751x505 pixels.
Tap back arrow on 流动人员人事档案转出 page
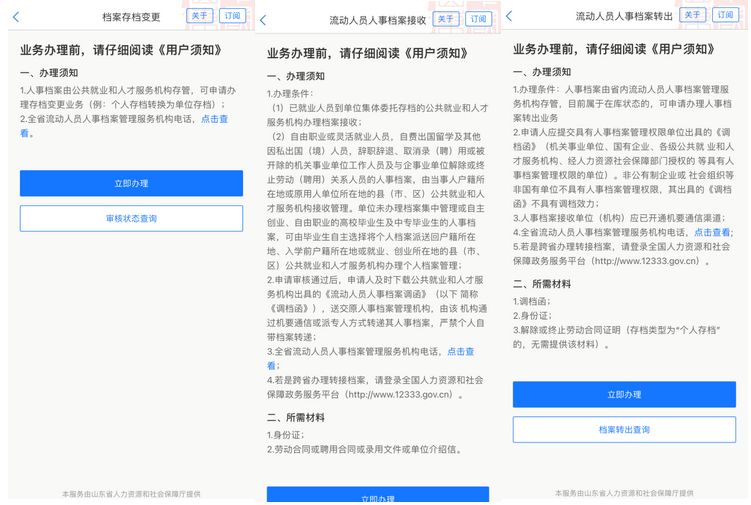(509, 17)
